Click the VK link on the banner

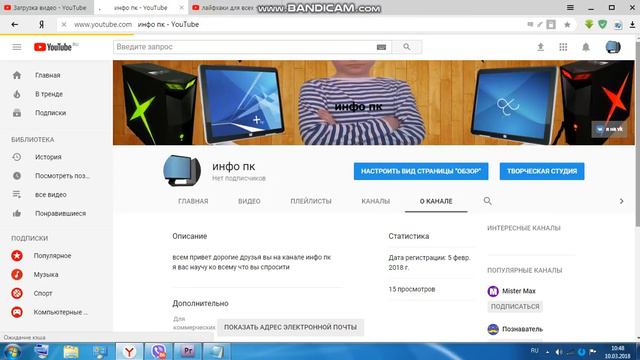click(x=609, y=129)
